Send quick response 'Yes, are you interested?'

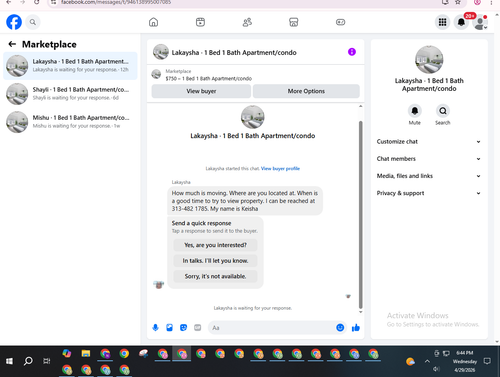pos(215,245)
